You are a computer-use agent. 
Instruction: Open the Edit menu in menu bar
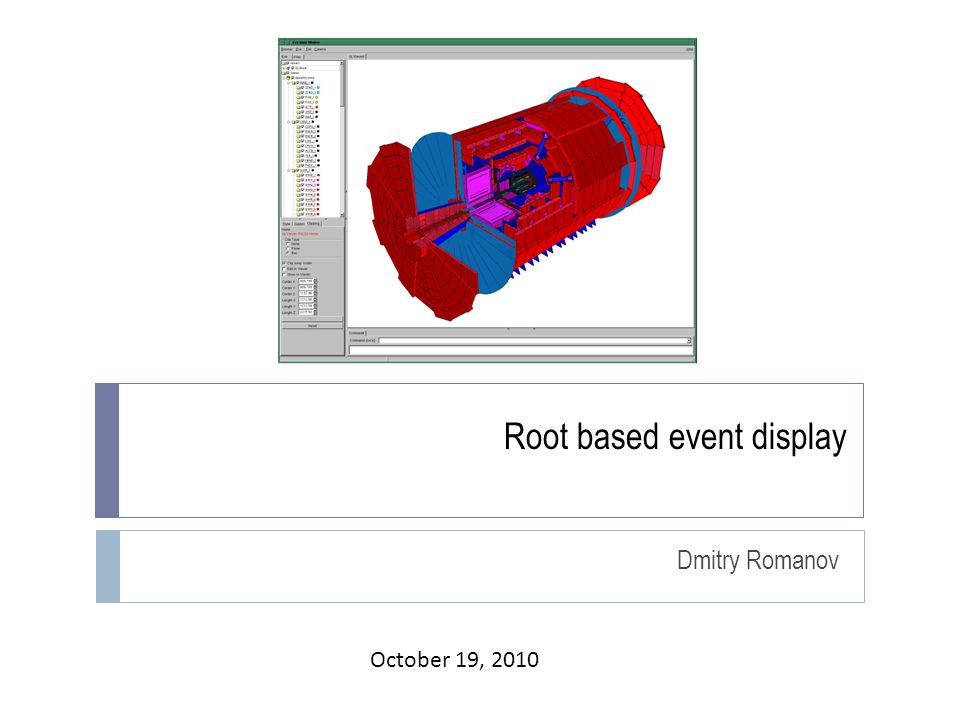309,49
